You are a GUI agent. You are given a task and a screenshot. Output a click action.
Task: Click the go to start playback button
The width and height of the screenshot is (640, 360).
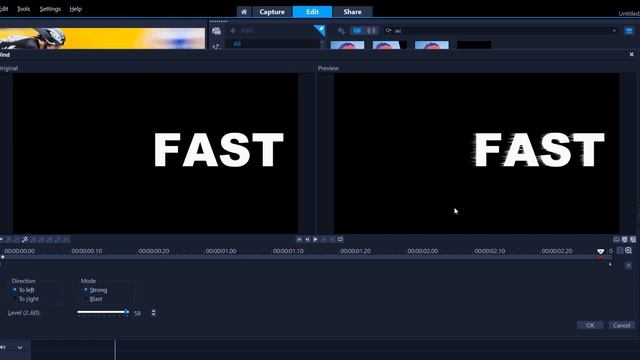coord(299,240)
